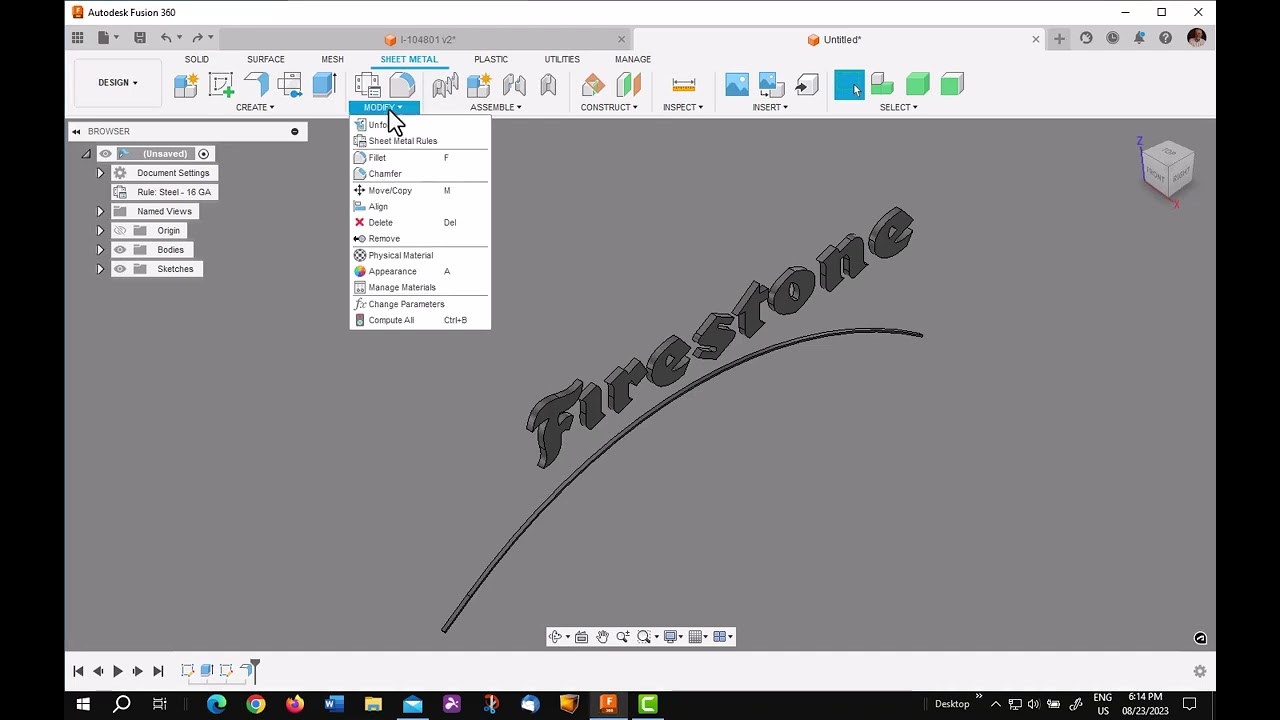Viewport: 1280px width, 720px height.
Task: Click the Insert Derive icon
Action: (x=806, y=85)
